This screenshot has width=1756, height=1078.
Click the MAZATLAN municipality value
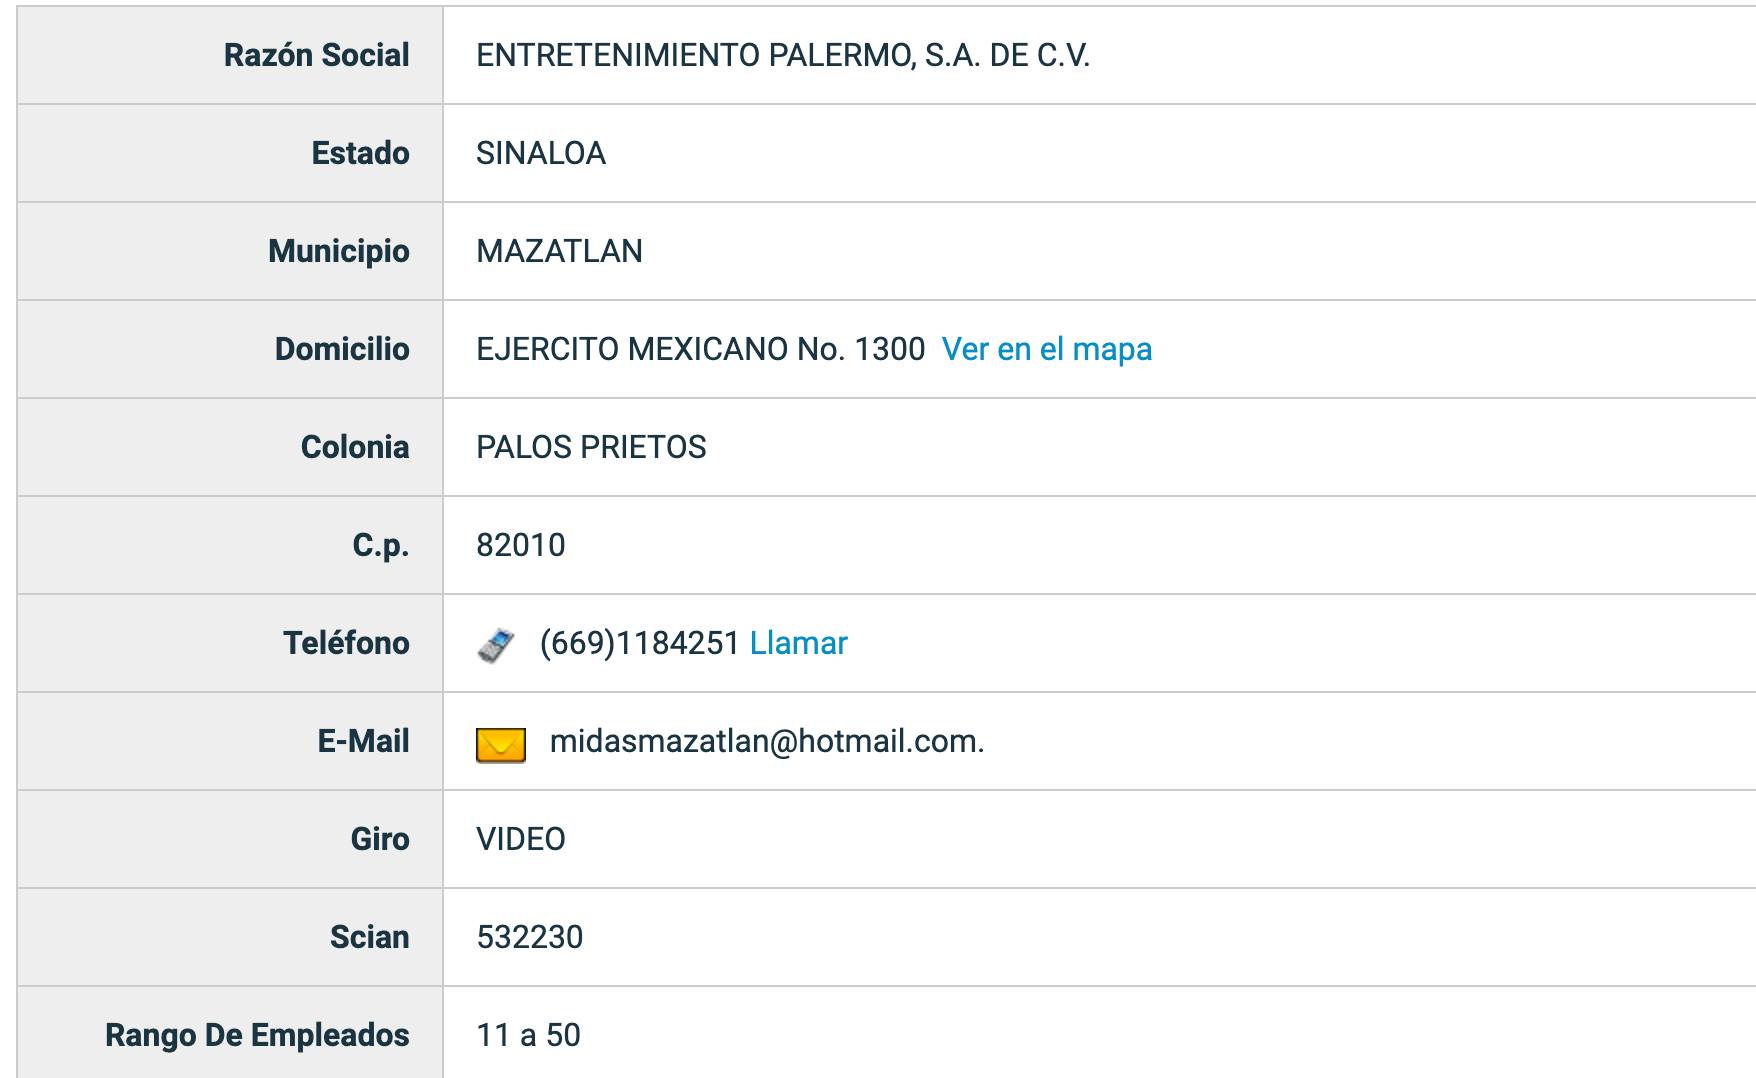[x=559, y=251]
